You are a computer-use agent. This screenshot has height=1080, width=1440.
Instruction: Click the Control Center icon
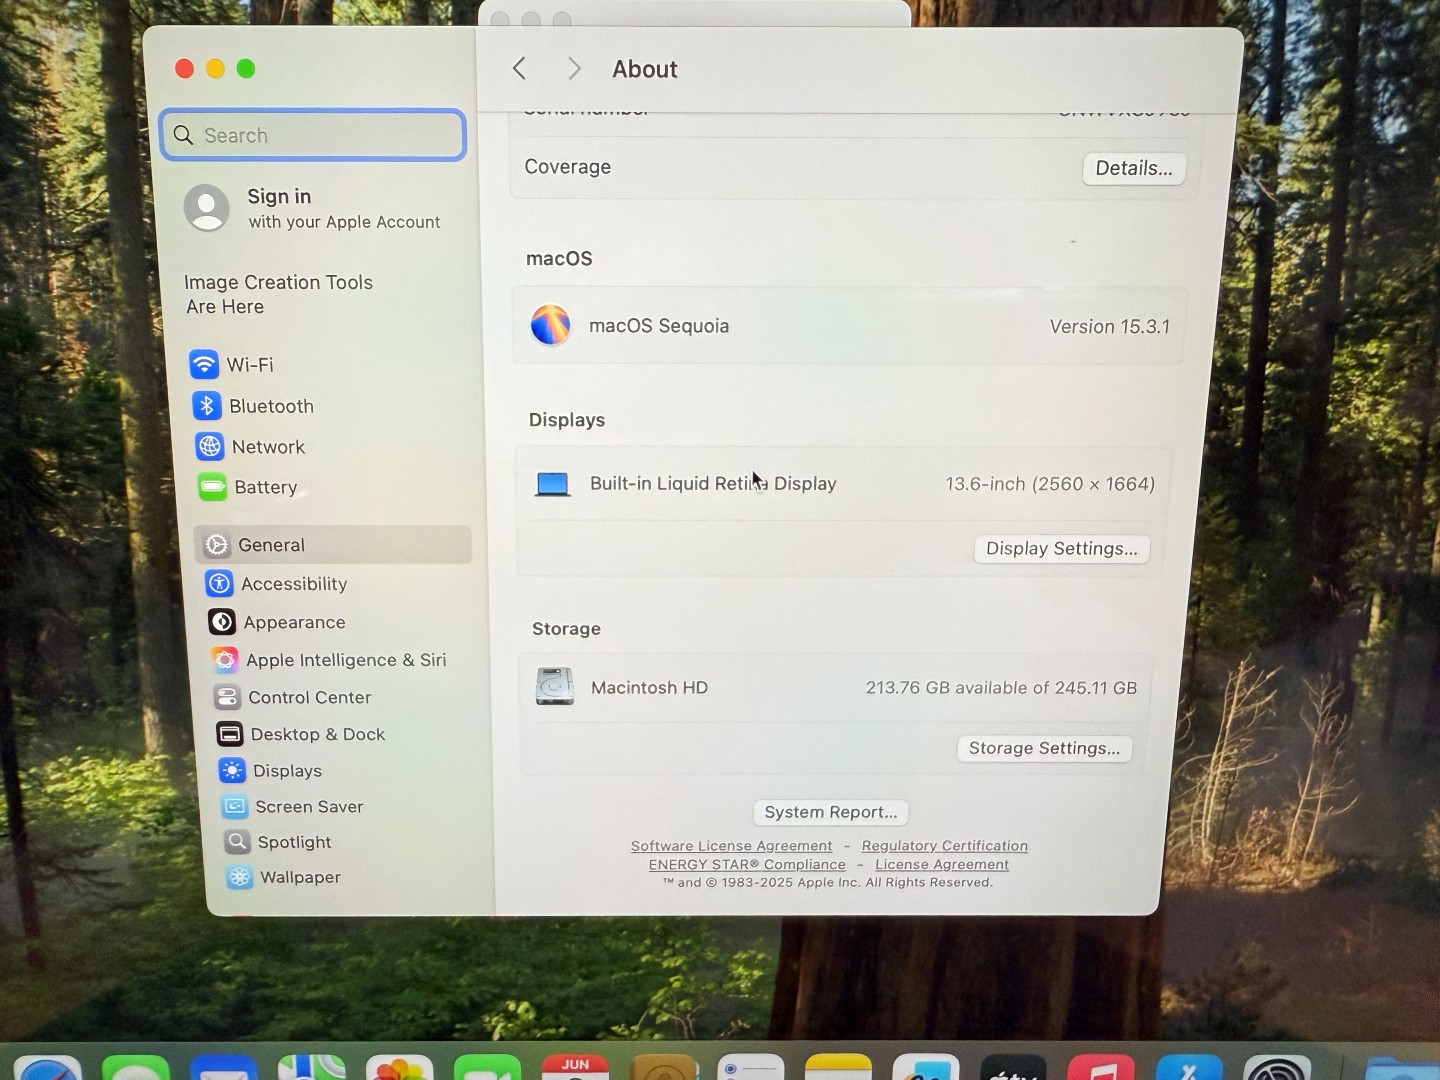(227, 697)
